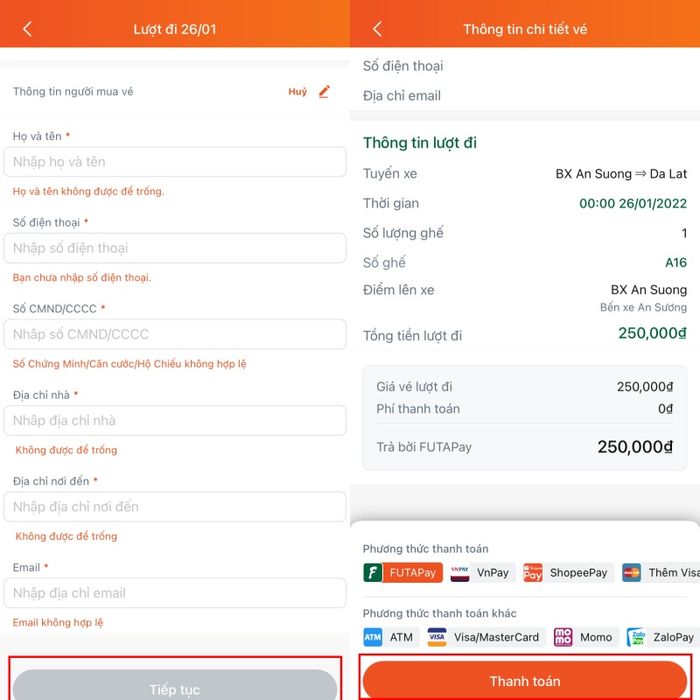The image size is (700, 700).
Task: Go back from the Thông tin chi tiết vé screen
Action: 377,29
